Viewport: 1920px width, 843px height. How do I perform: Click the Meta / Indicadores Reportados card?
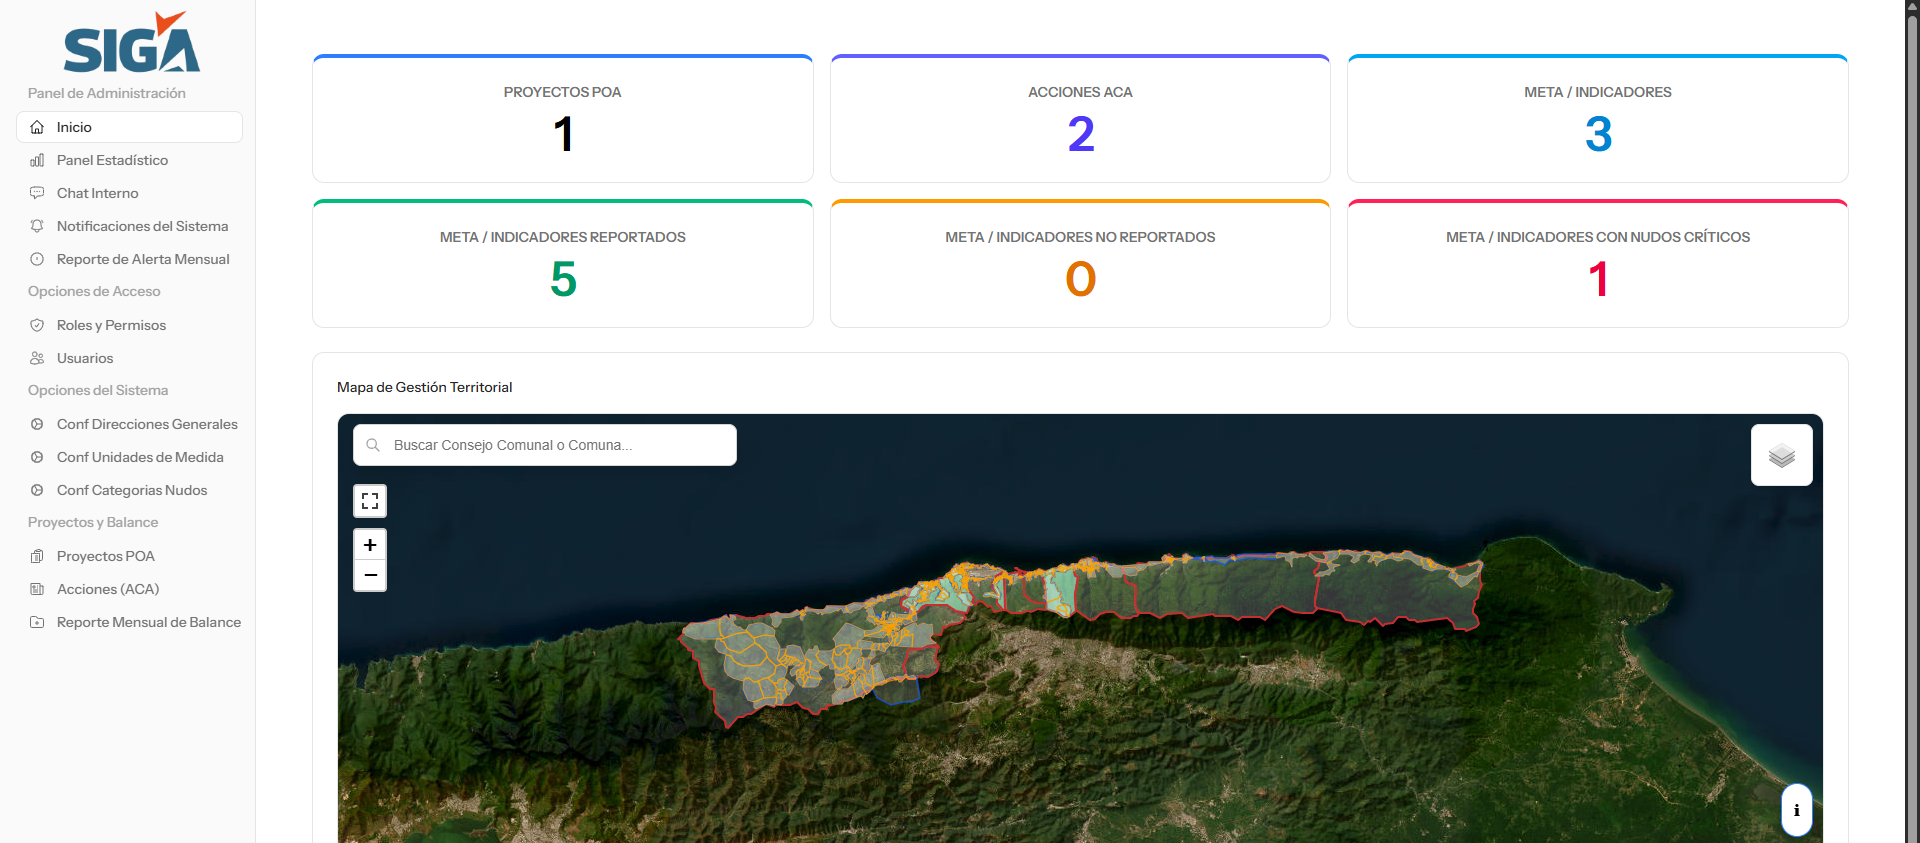(x=562, y=264)
